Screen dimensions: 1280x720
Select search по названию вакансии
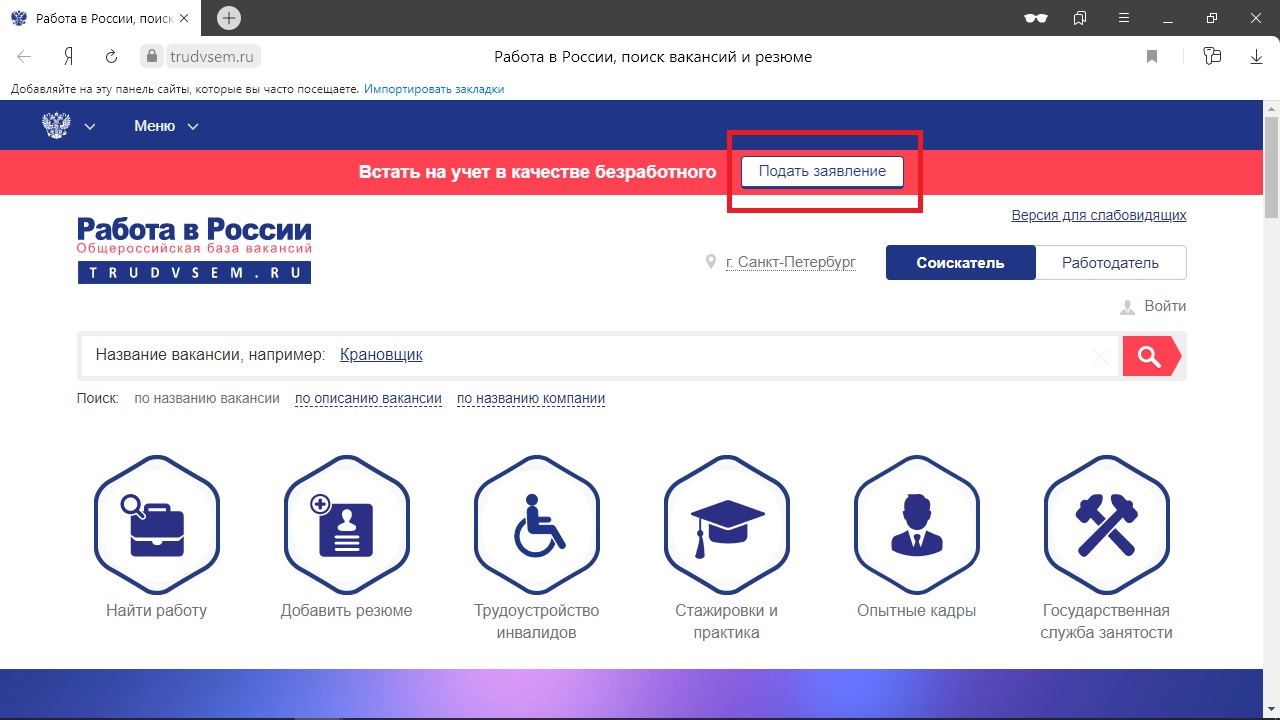pos(207,398)
